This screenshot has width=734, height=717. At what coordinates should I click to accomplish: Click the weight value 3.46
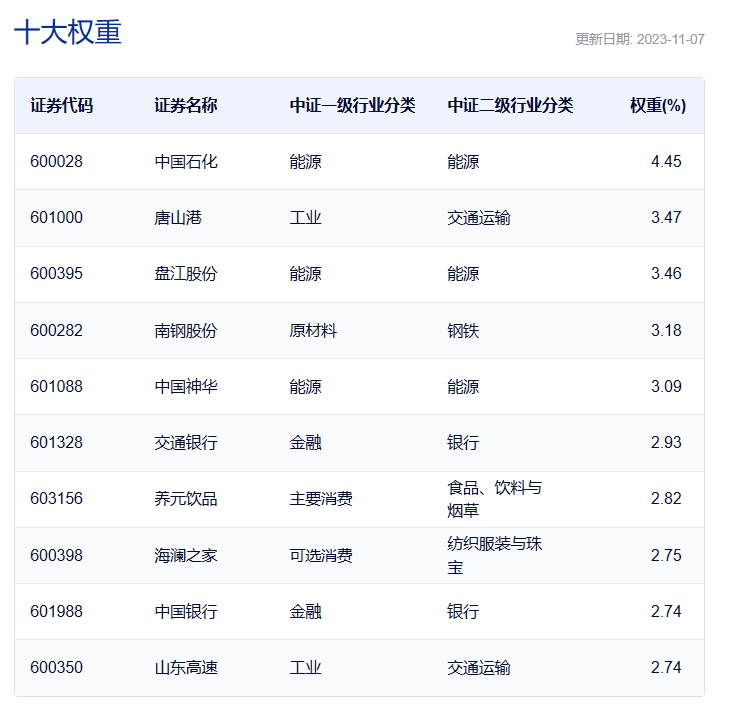666,274
